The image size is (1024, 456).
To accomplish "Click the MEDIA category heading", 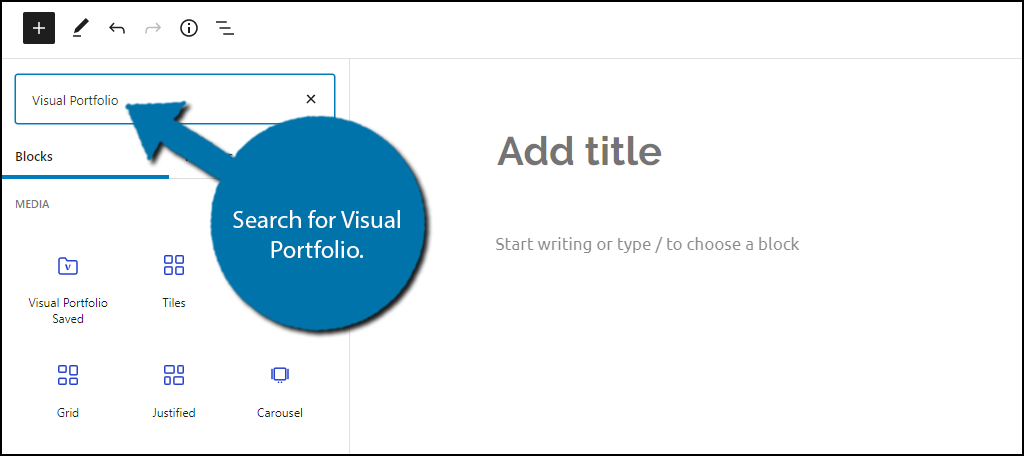I will pyautogui.click(x=32, y=204).
